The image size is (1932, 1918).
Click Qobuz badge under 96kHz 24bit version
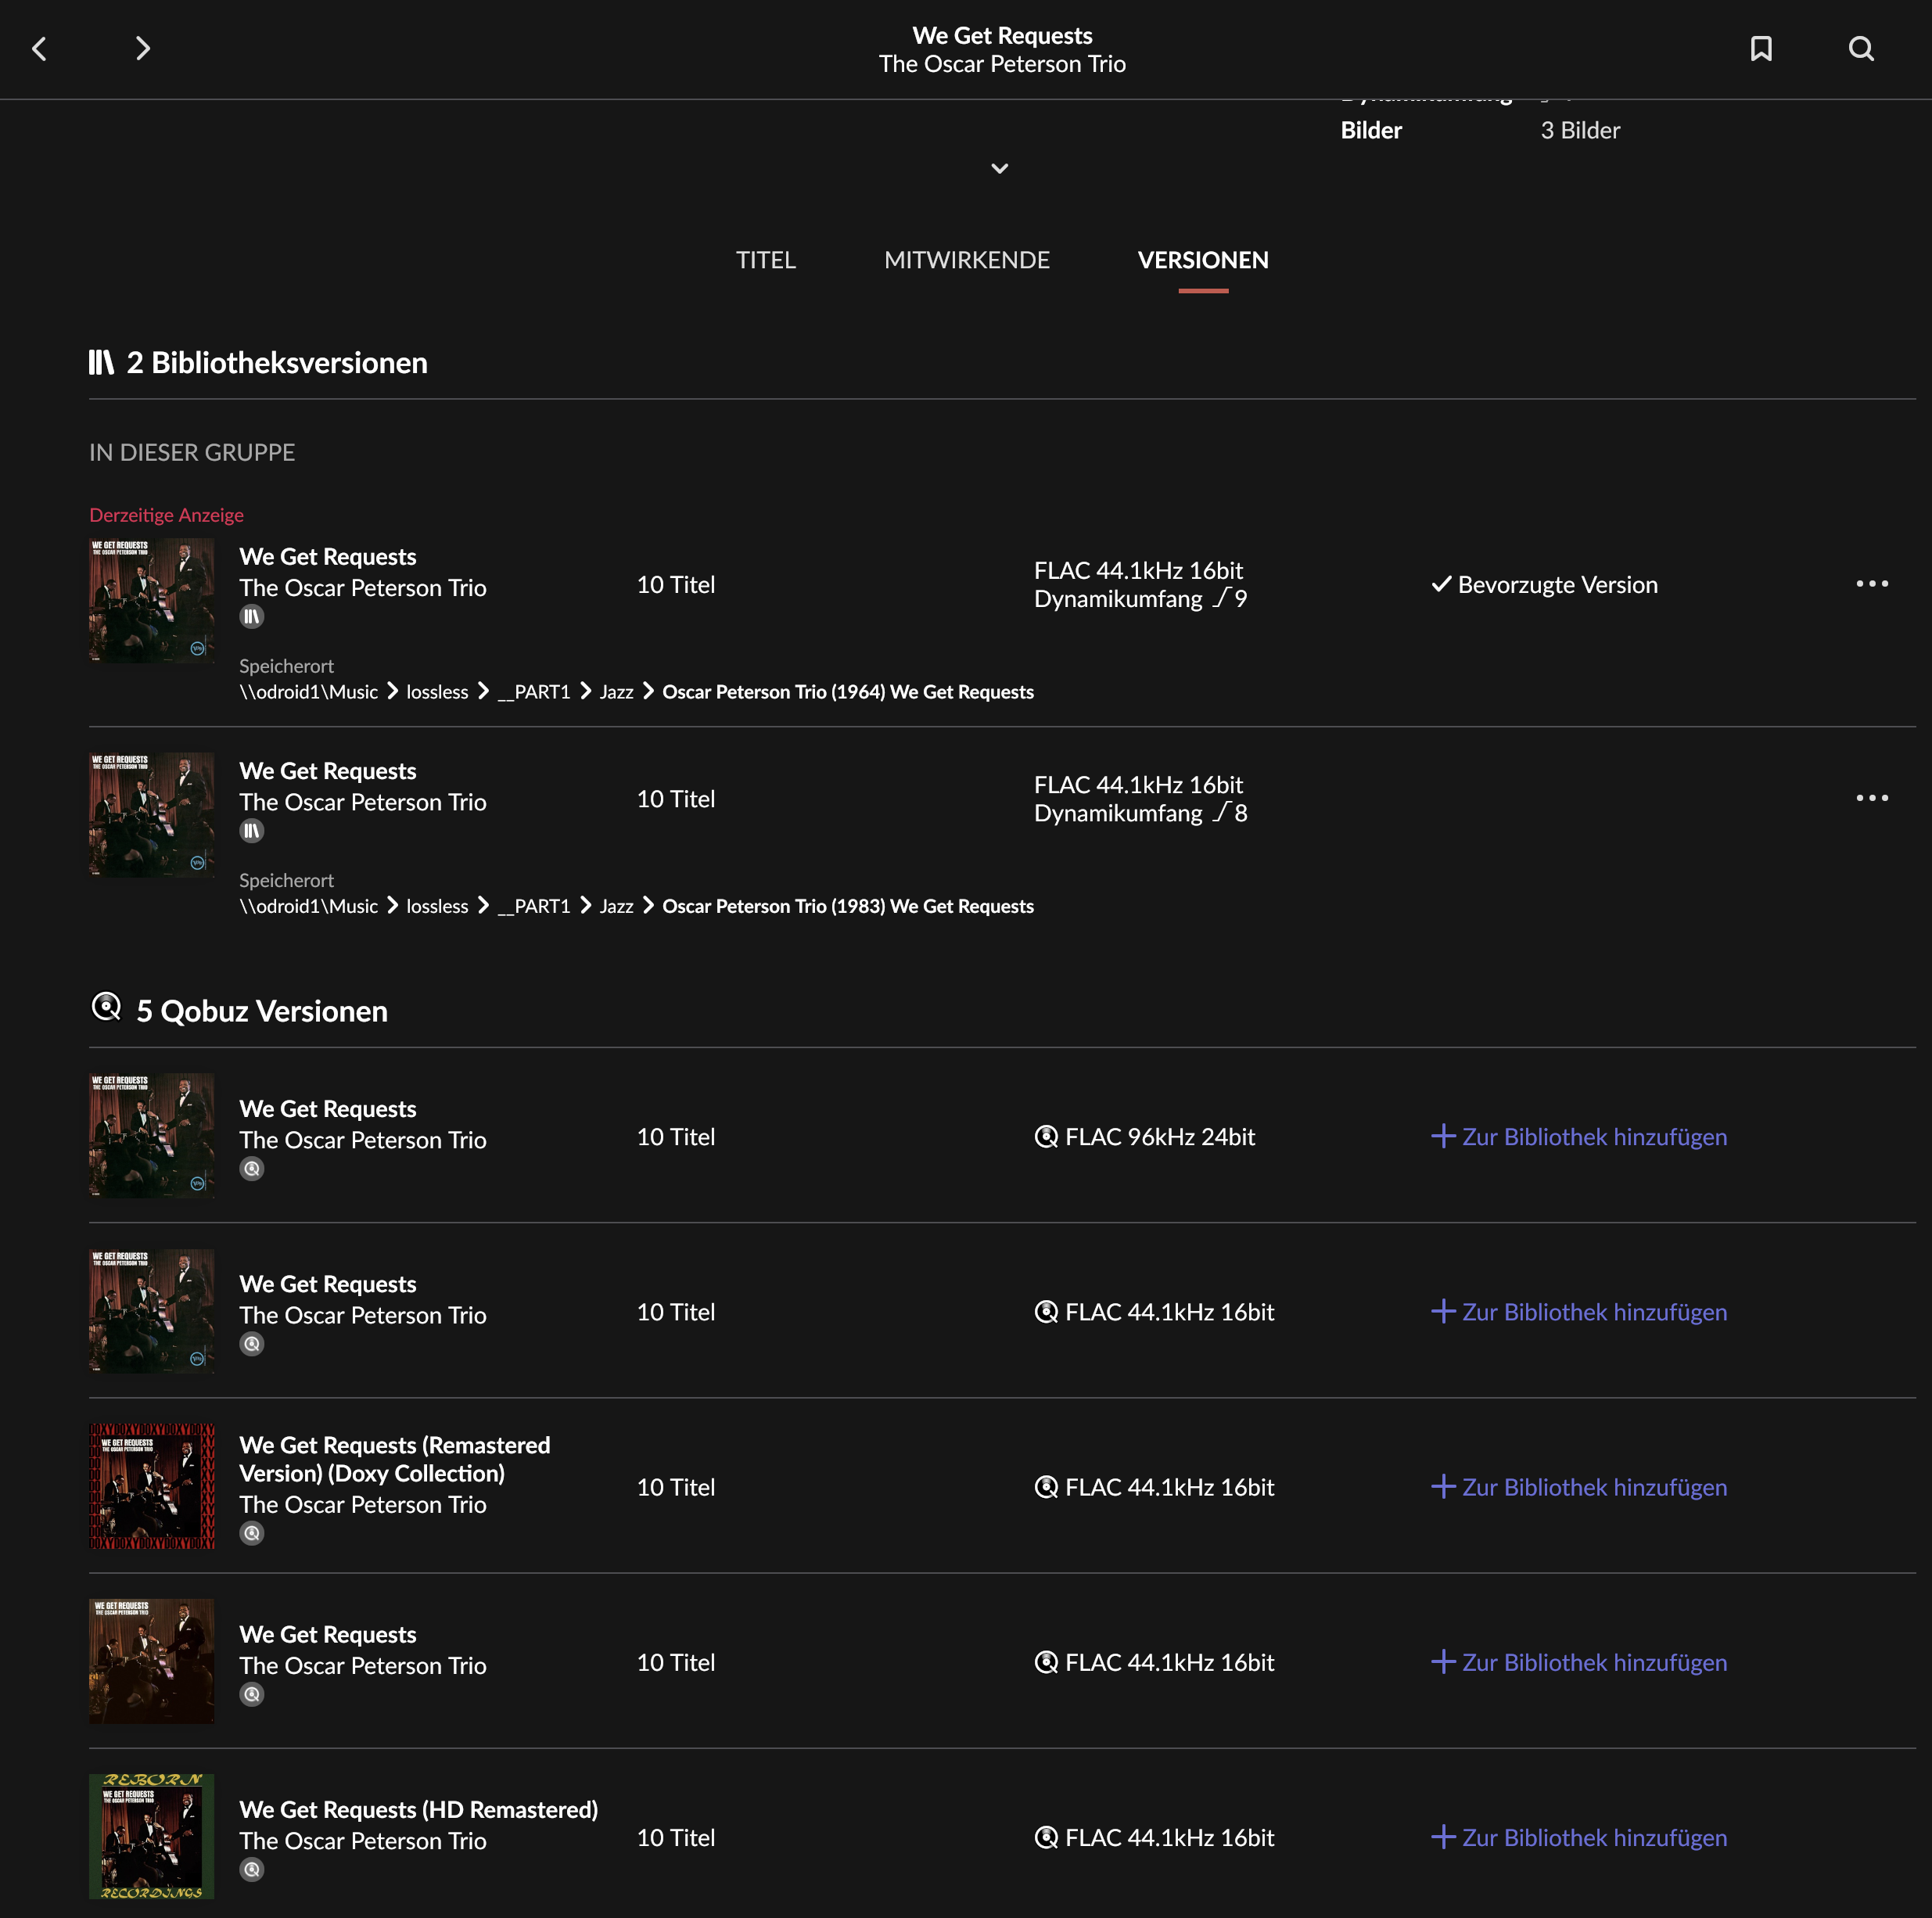pos(252,1169)
